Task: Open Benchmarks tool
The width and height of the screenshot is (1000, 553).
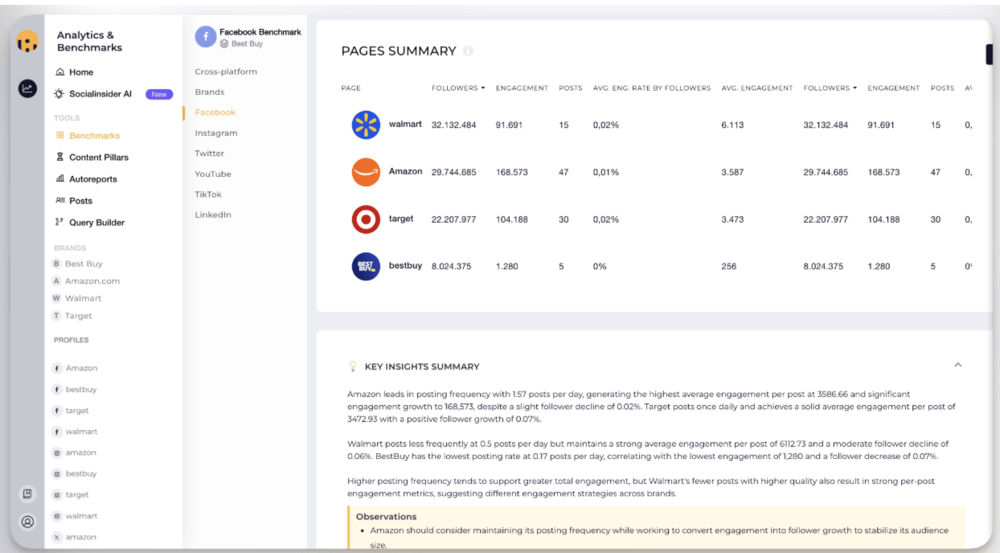Action: [94, 135]
